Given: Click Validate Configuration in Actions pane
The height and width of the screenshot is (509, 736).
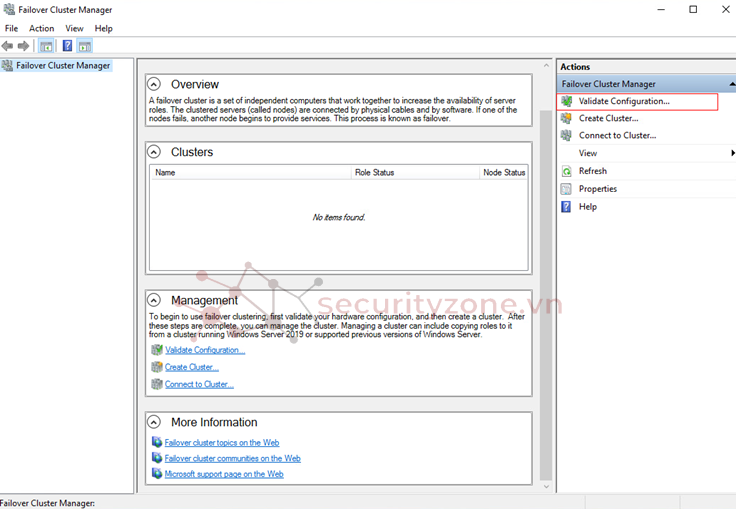Looking at the screenshot, I should (624, 101).
